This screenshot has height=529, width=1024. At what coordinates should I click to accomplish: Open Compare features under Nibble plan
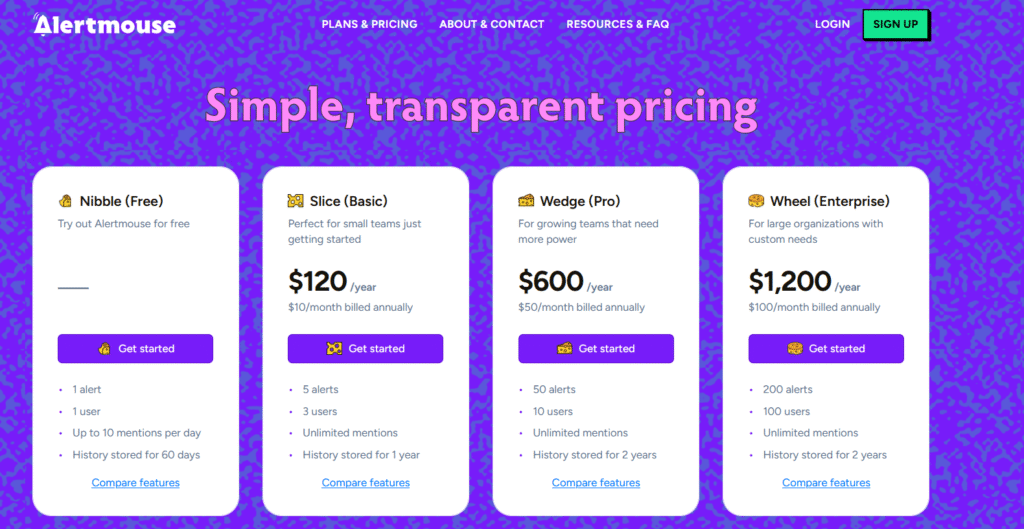(x=136, y=483)
